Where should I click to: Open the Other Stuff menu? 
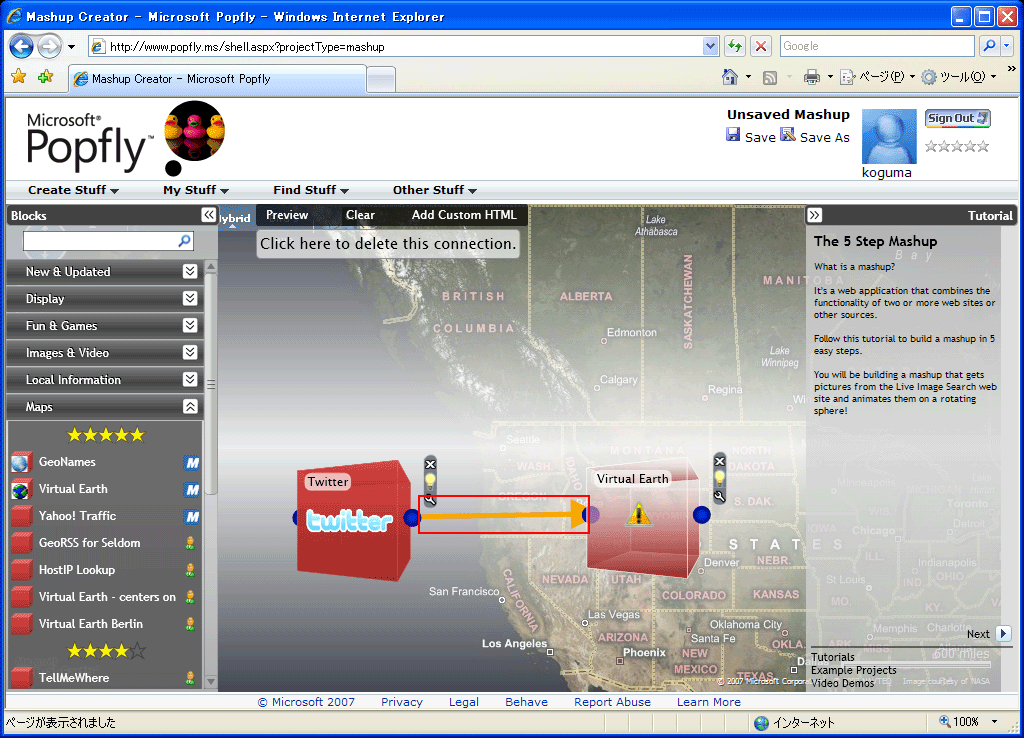pyautogui.click(x=435, y=190)
